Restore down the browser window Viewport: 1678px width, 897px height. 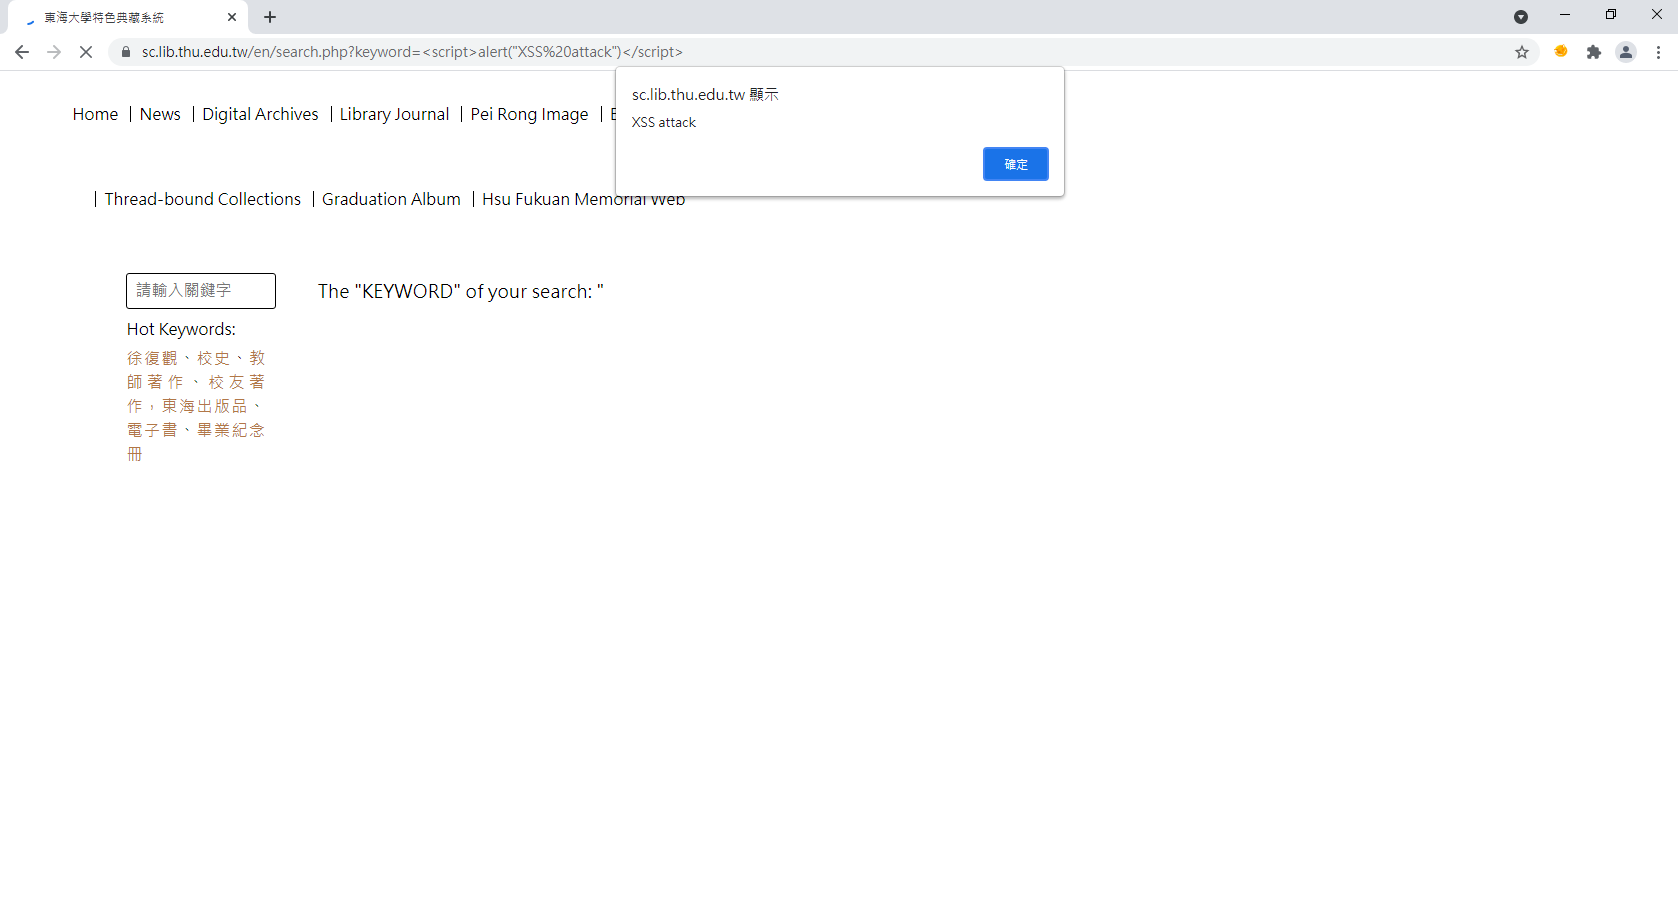tap(1611, 15)
